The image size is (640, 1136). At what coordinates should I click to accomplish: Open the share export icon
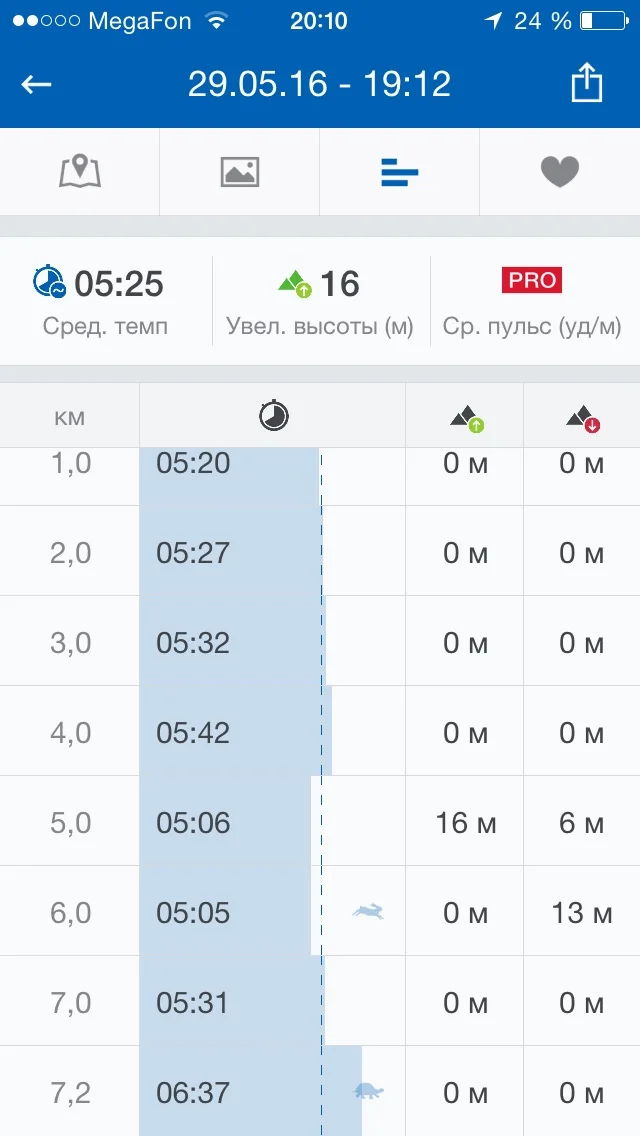point(587,83)
